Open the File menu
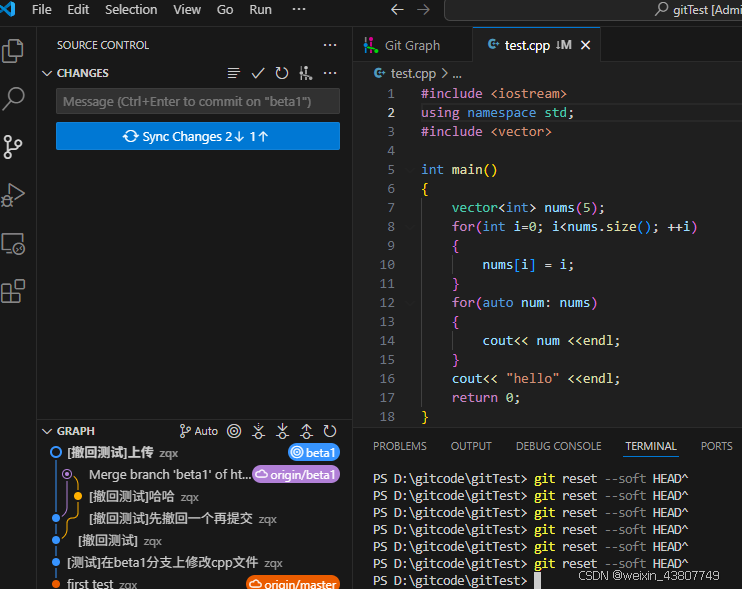This screenshot has width=742, height=589. (x=42, y=9)
